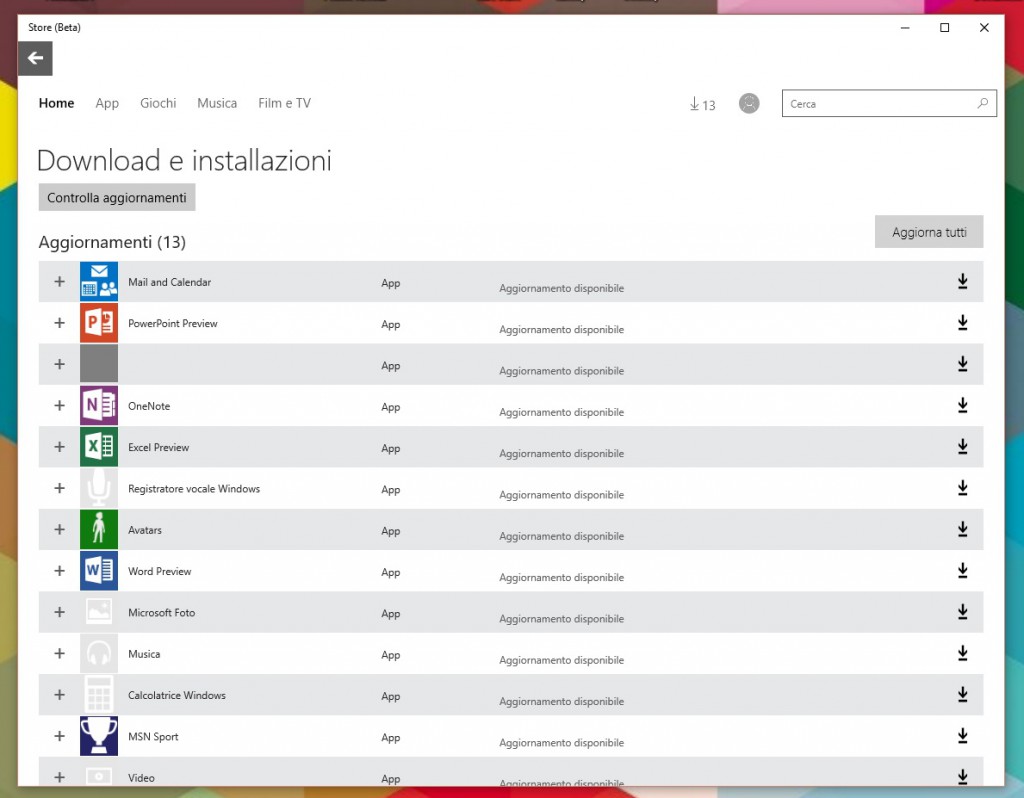The height and width of the screenshot is (798, 1024).
Task: Click the MSN Sport trophy icon
Action: pos(99,736)
